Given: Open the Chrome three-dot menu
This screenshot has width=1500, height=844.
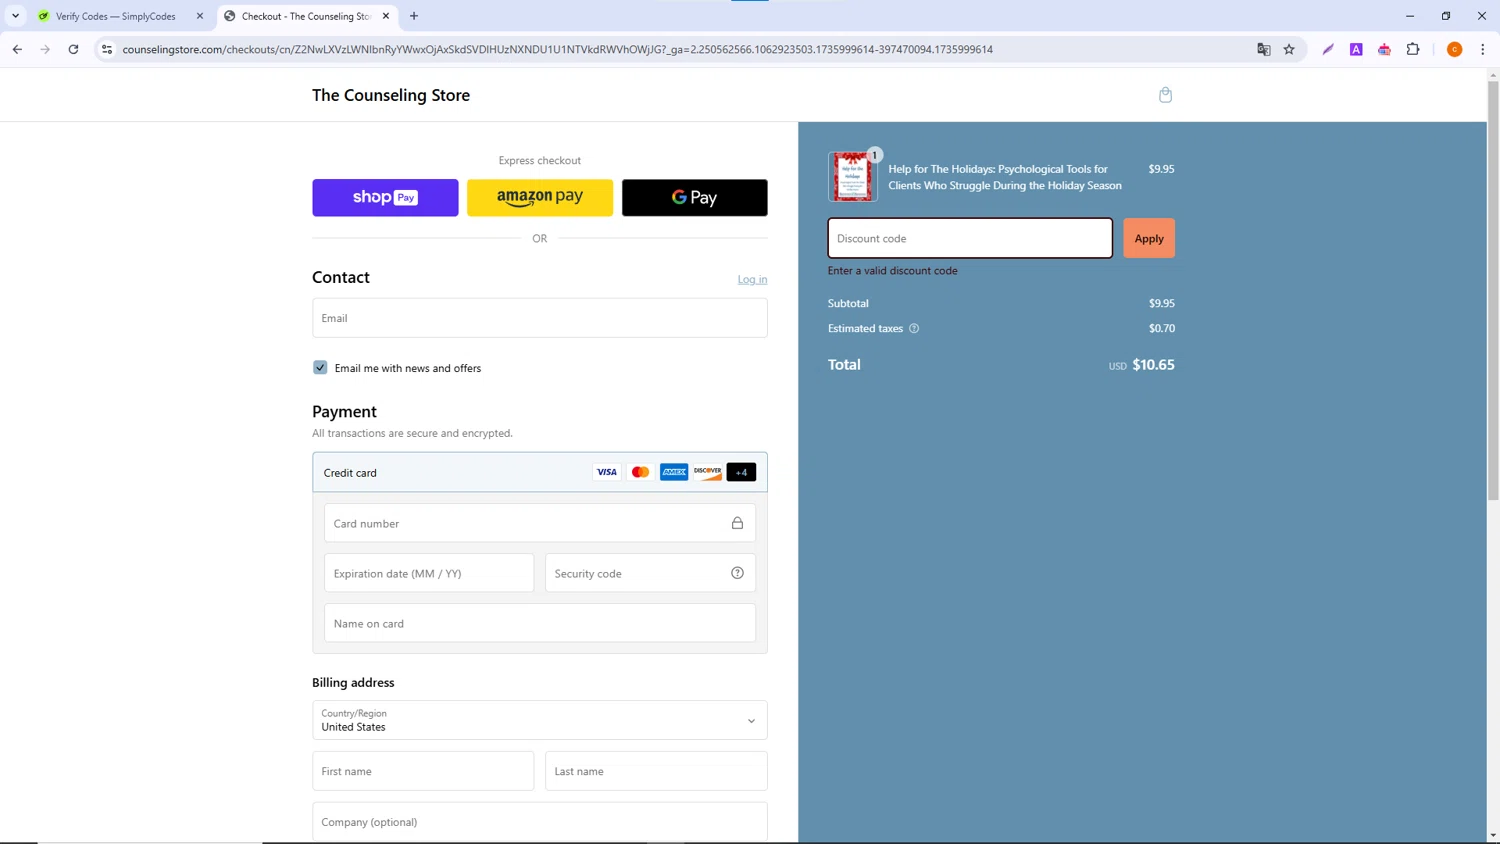Looking at the screenshot, I should click(1483, 49).
